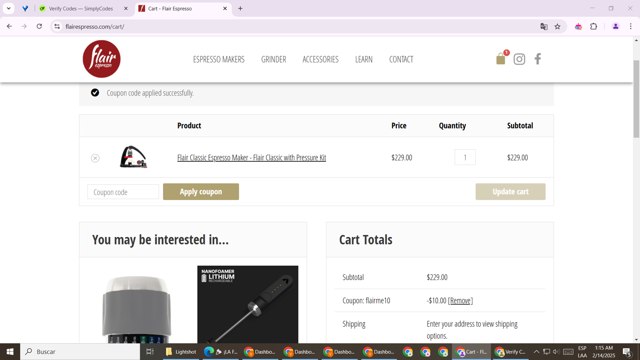Change the ESP LAA input language
The width and height of the screenshot is (640, 360).
click(582, 351)
